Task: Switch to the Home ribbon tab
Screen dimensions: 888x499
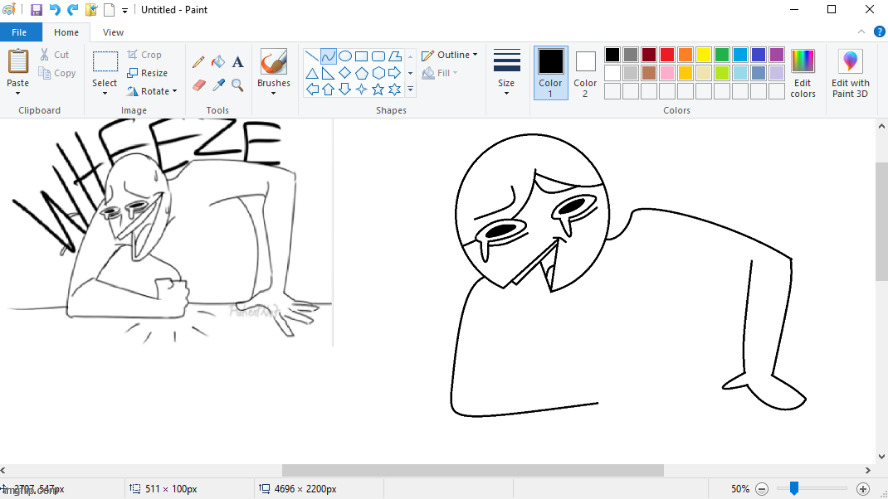Action: (x=66, y=32)
